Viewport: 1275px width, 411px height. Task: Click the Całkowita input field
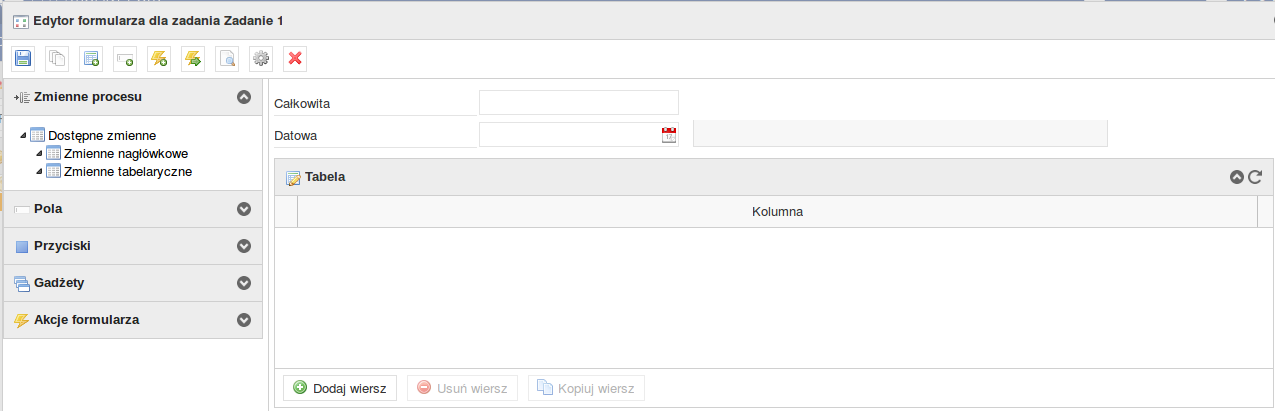tap(578, 103)
